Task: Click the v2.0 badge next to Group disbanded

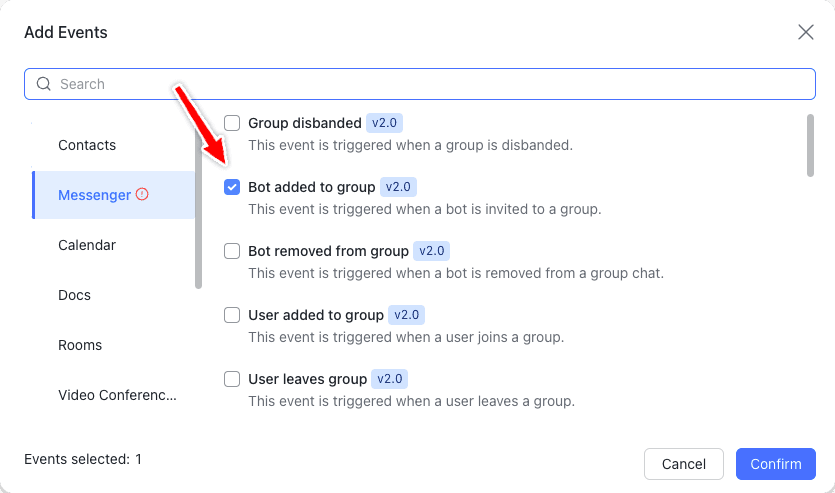Action: tap(384, 123)
